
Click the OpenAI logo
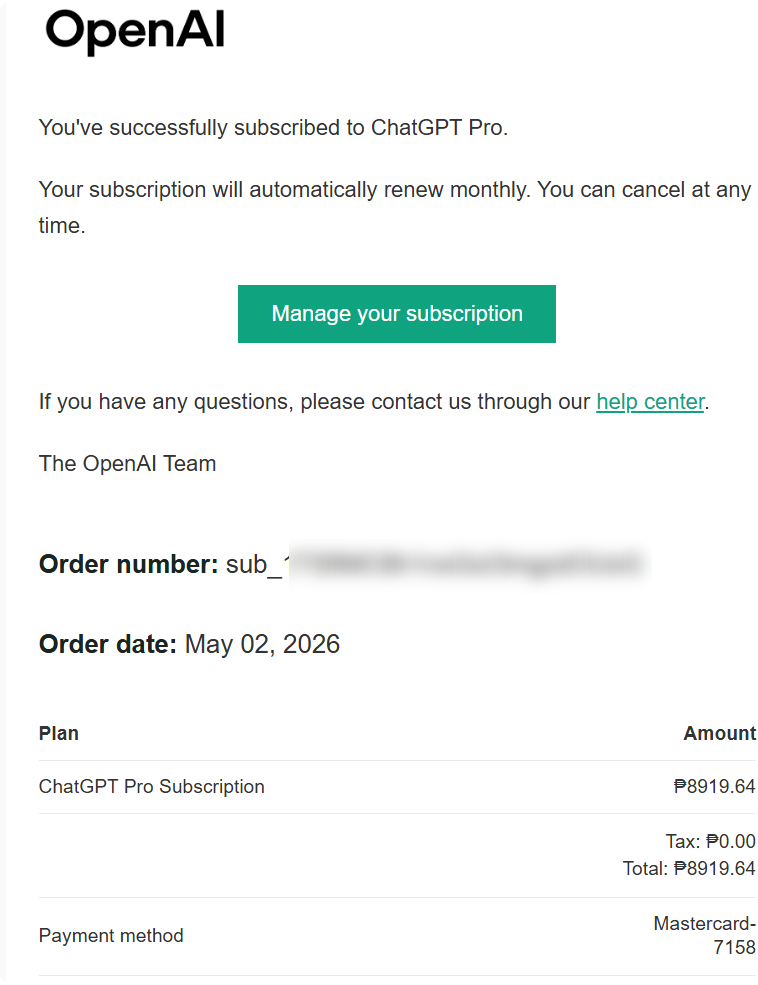coord(135,31)
